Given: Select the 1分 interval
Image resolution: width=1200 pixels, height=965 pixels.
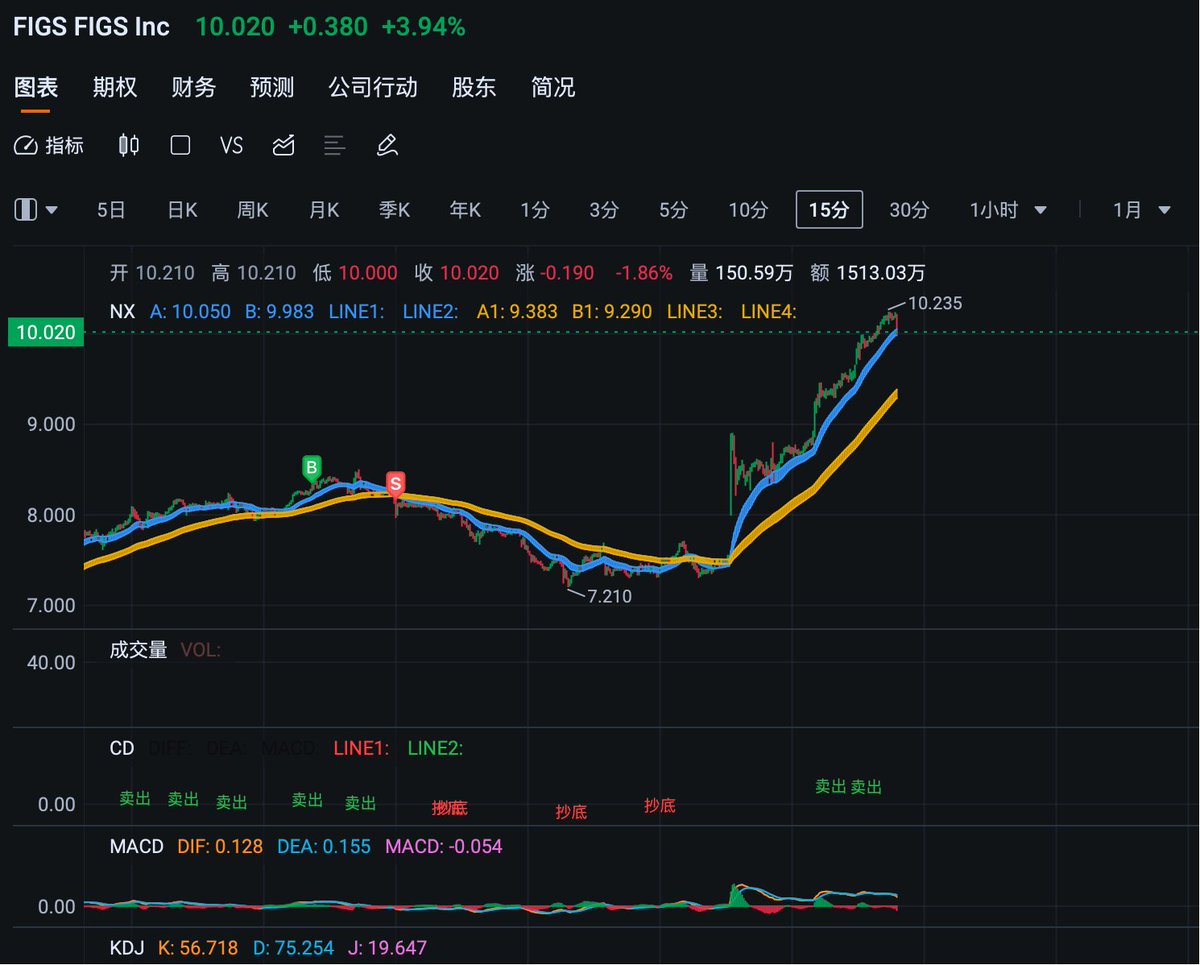Looking at the screenshot, I should (535, 210).
